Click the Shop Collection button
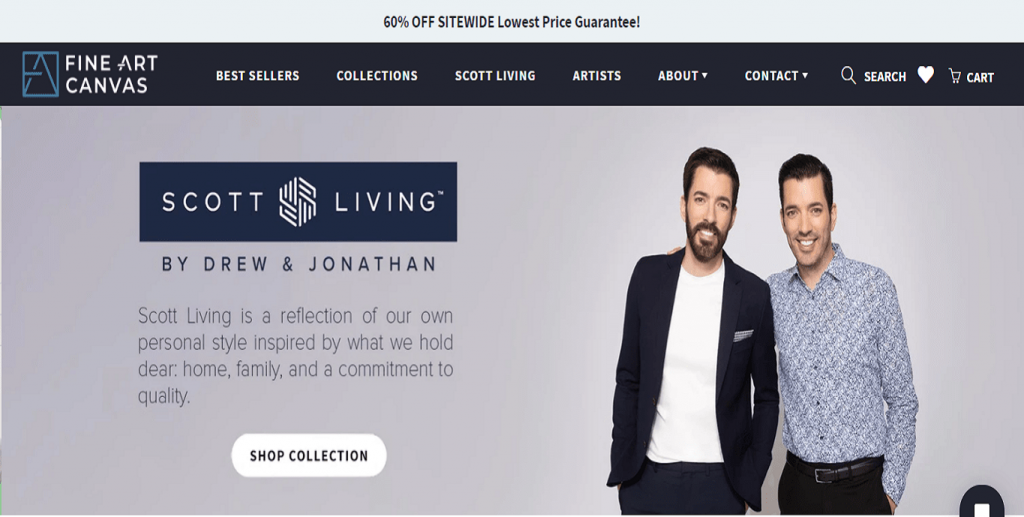1024x517 pixels. [309, 456]
